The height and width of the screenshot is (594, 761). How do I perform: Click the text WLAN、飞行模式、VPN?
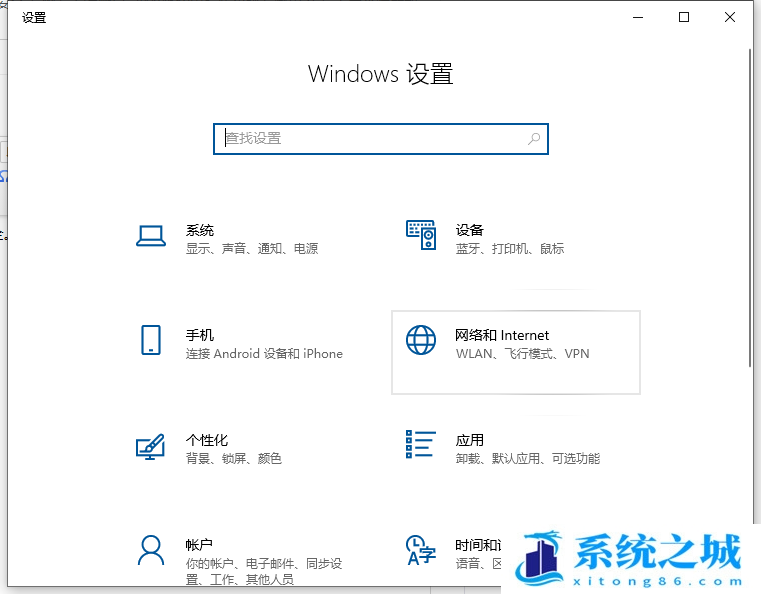522,353
